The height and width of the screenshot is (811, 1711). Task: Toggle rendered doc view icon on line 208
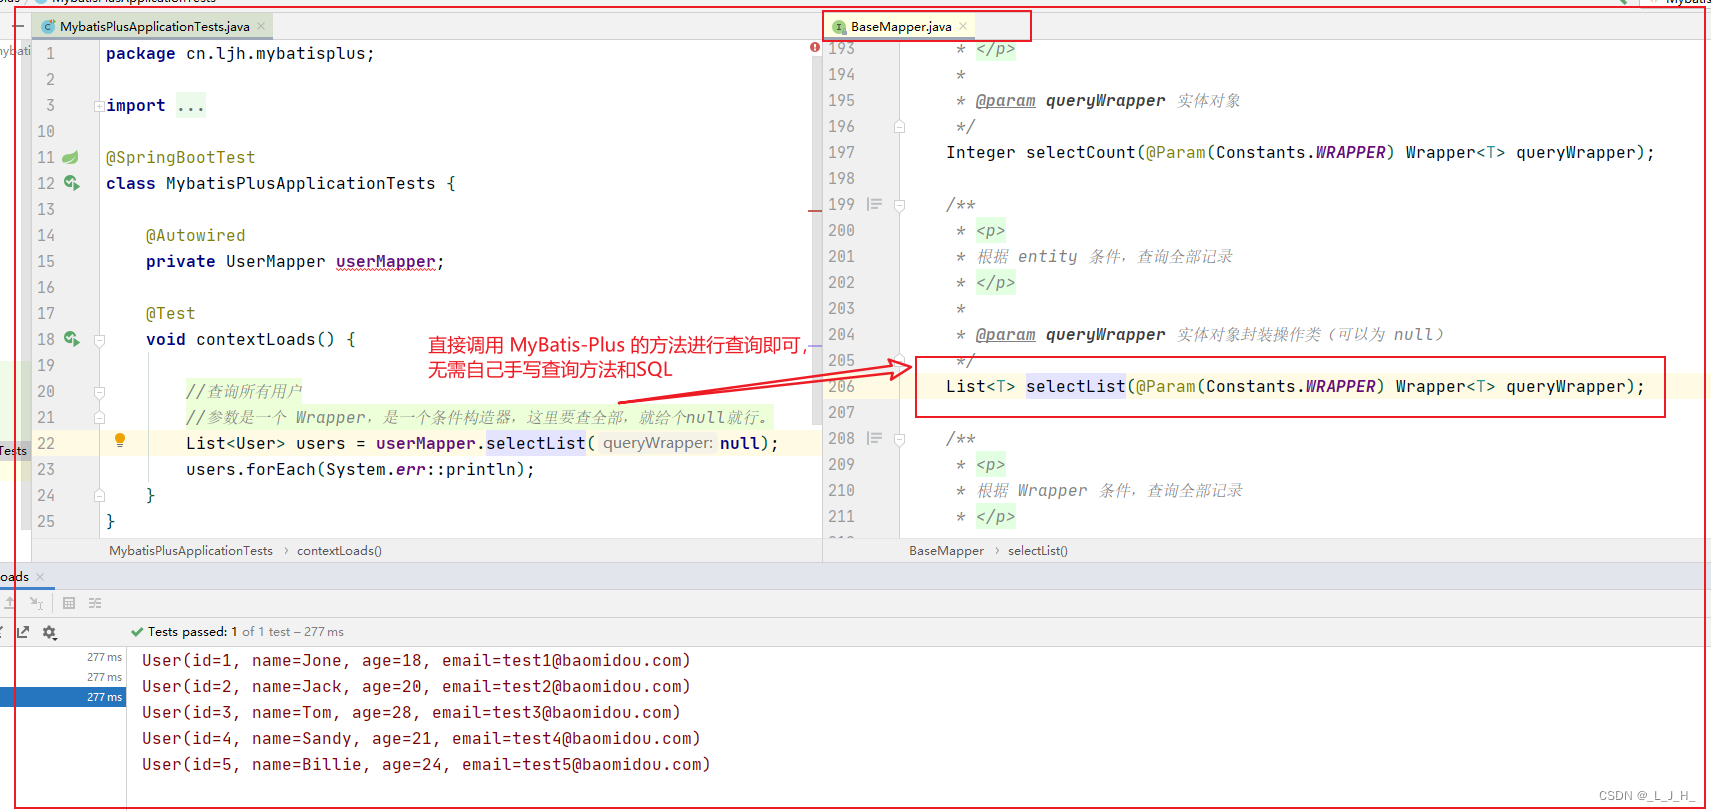874,438
